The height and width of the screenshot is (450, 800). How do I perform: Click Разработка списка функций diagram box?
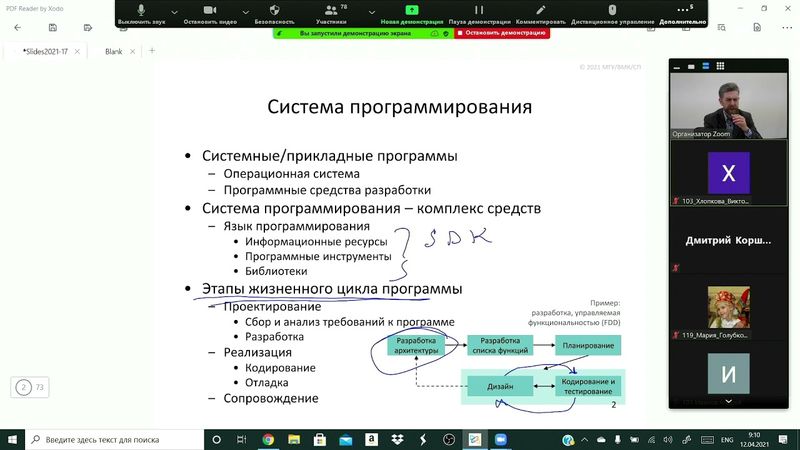(500, 345)
